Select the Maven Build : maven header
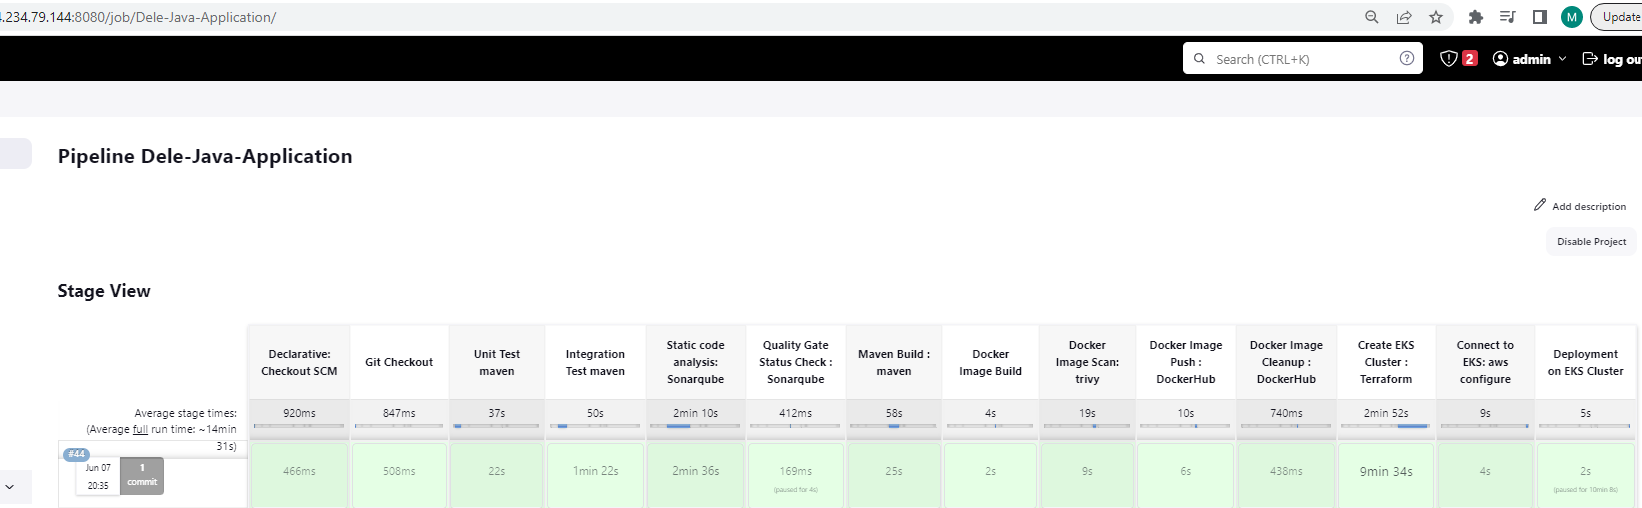Image resolution: width=1642 pixels, height=508 pixels. point(894,362)
